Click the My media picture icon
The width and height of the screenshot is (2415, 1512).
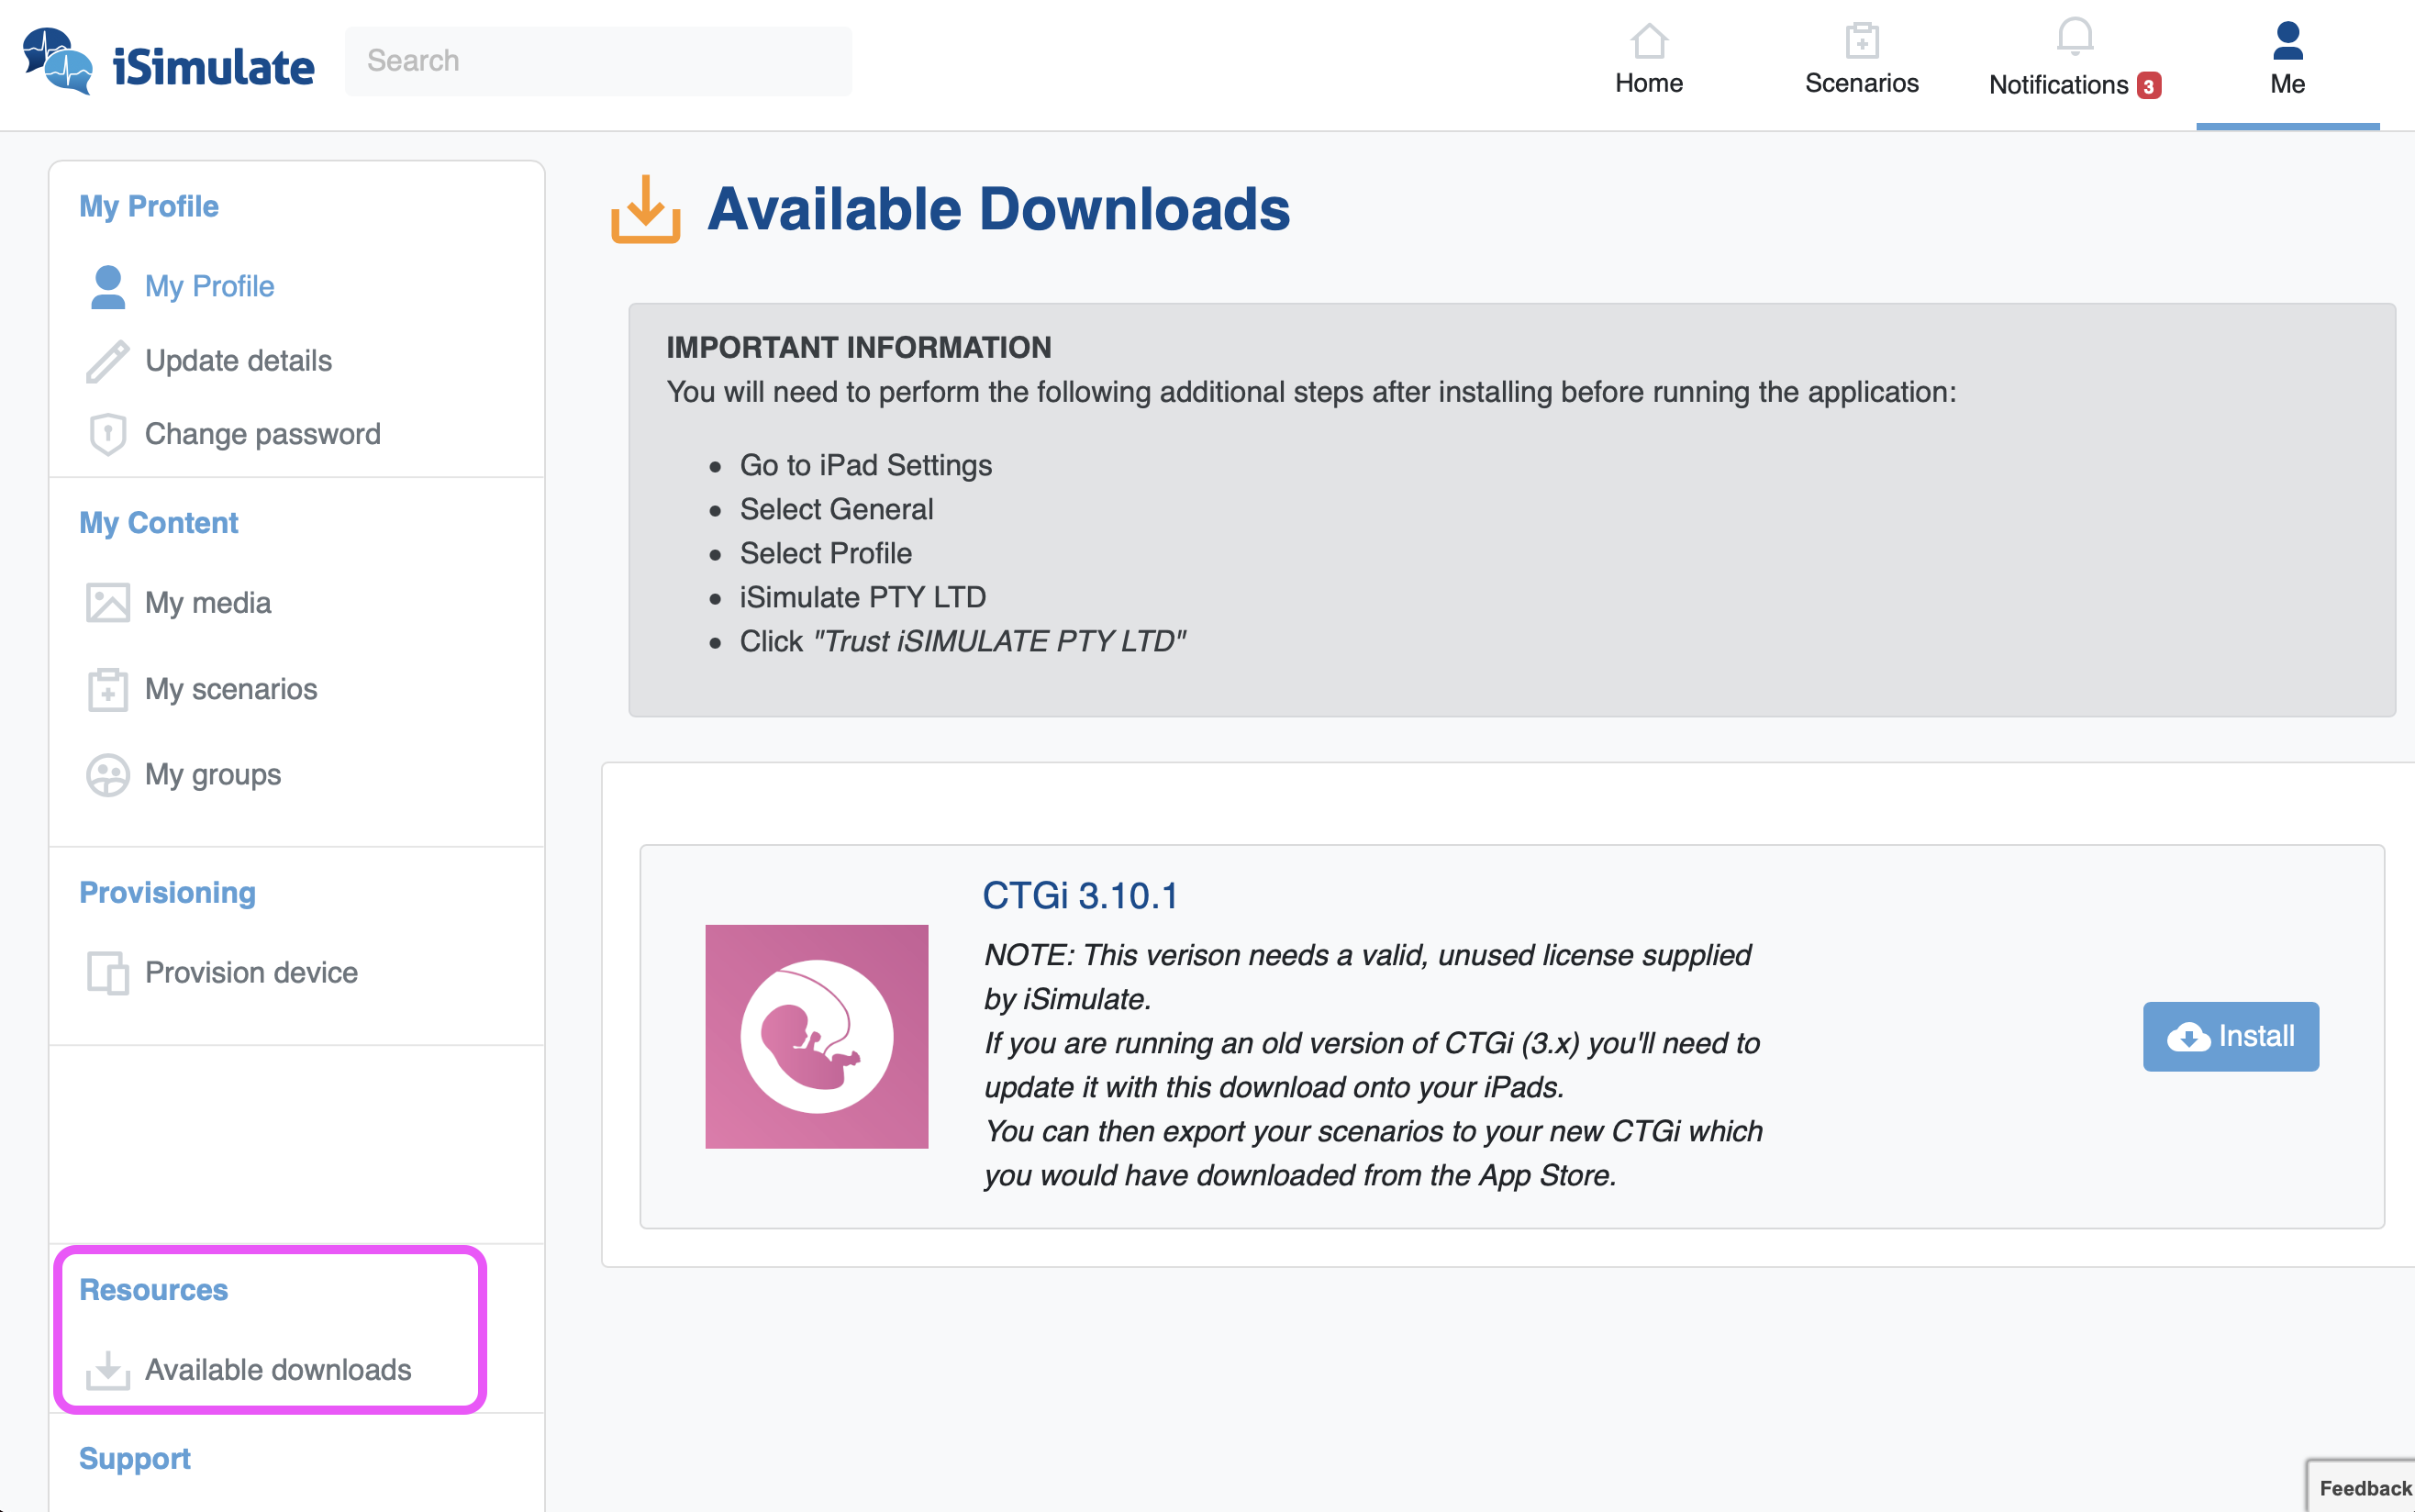[107, 603]
